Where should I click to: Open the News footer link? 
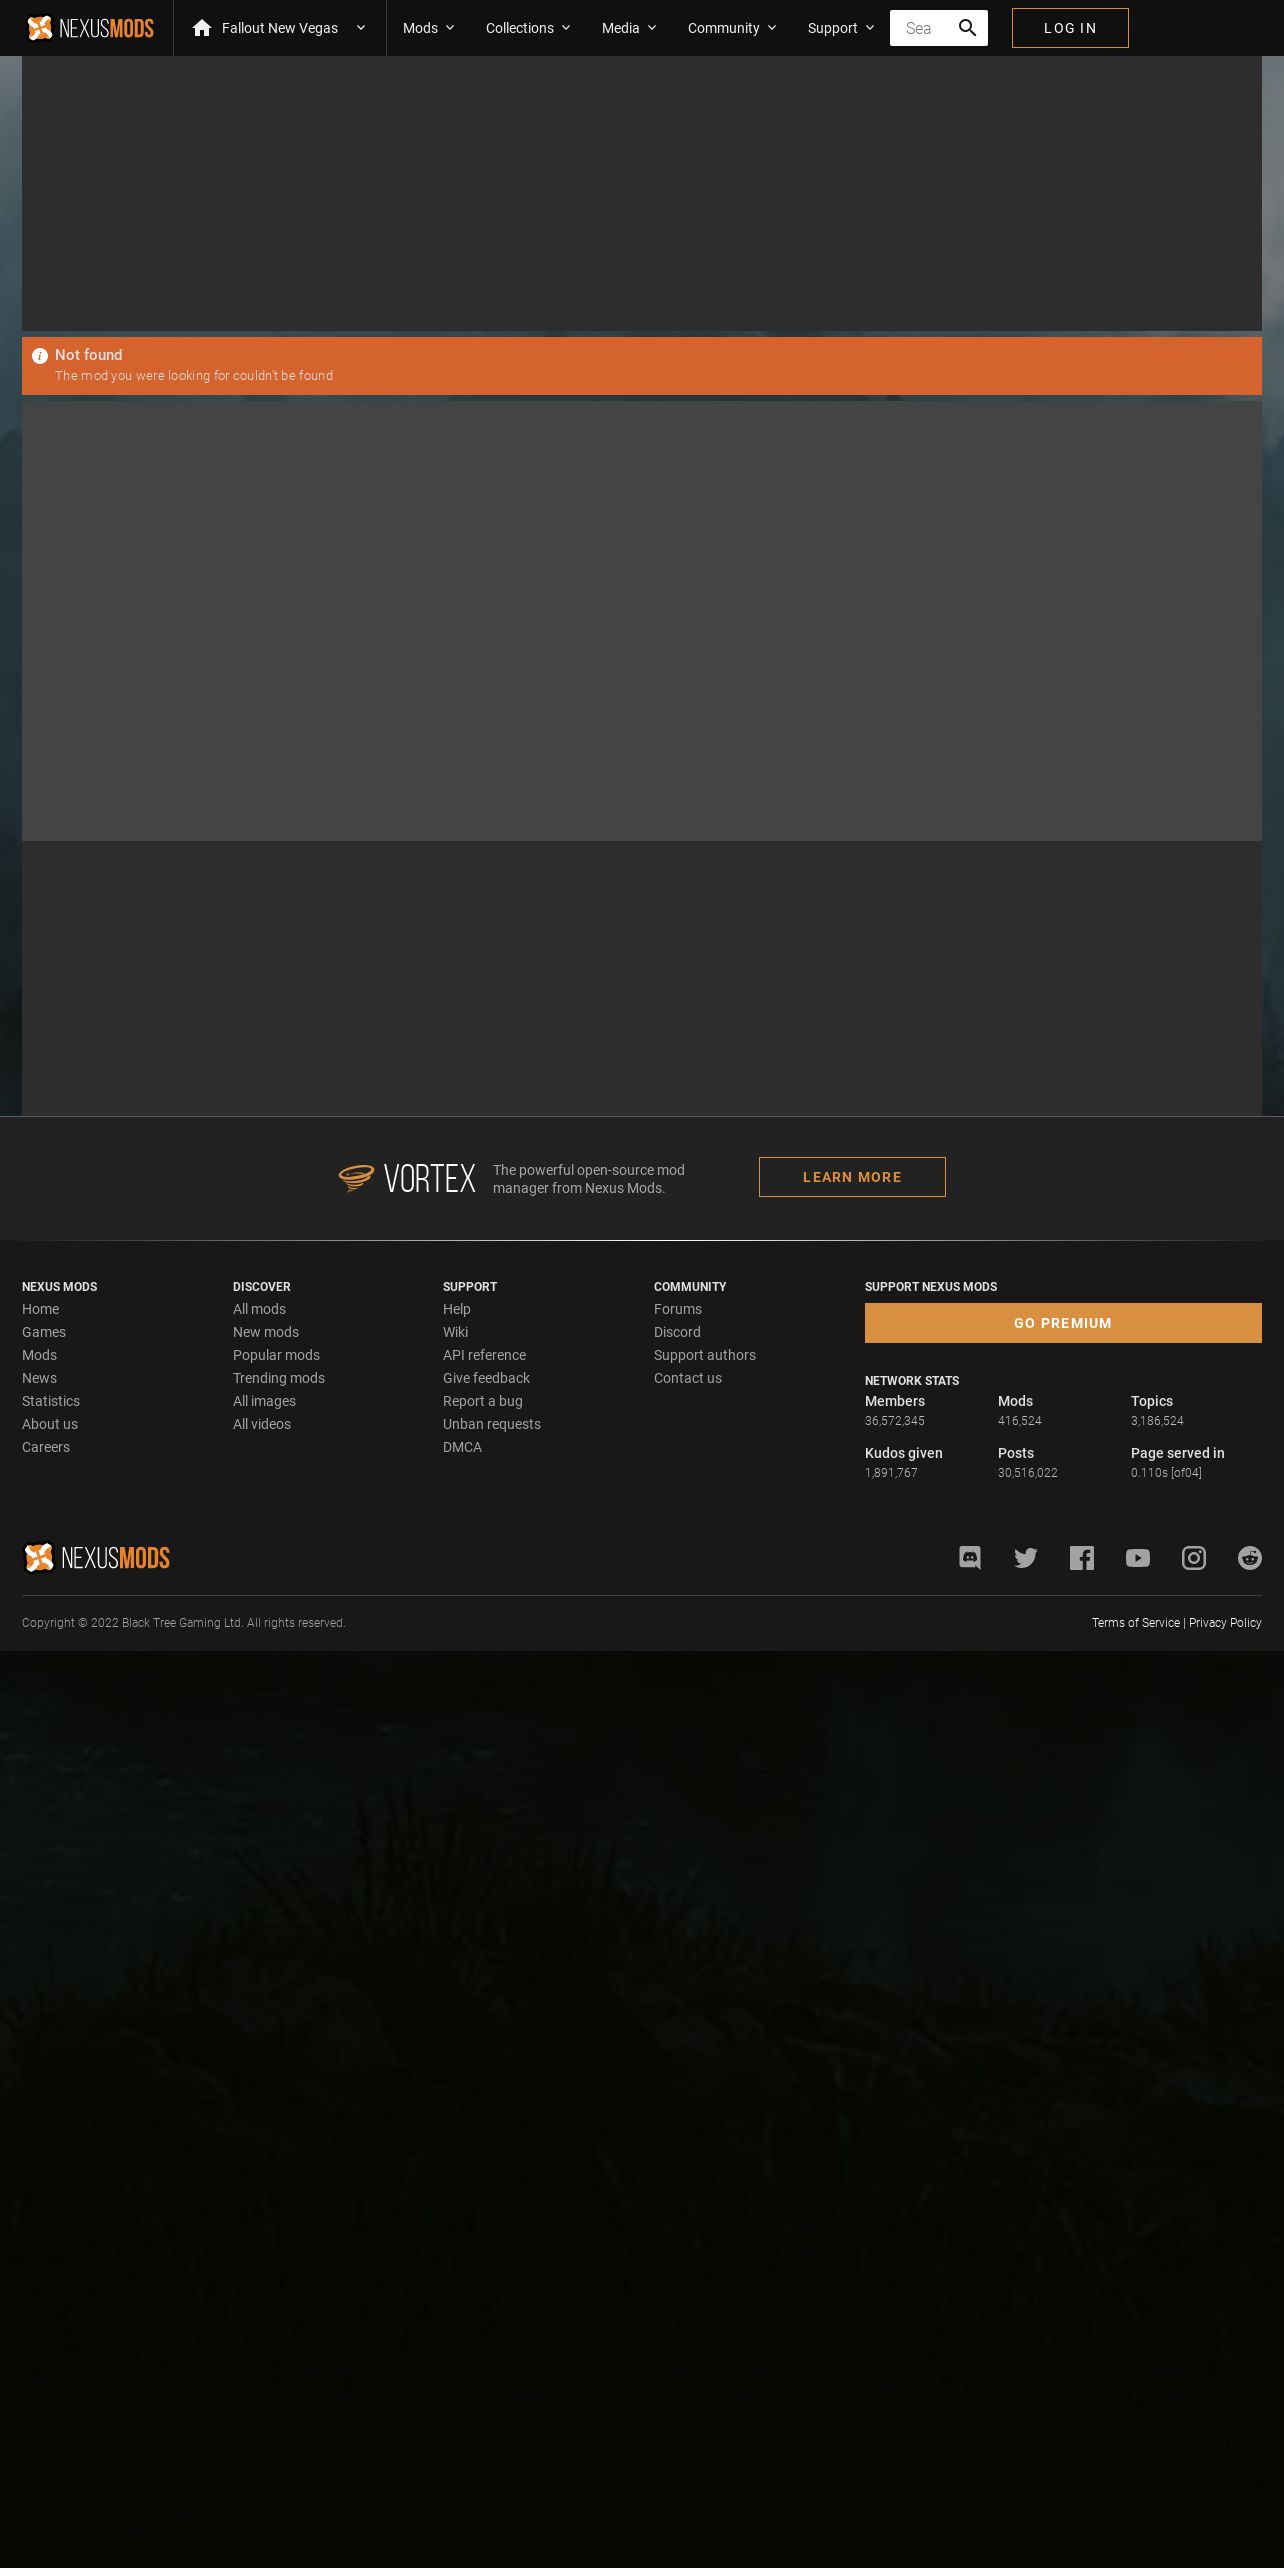pos(40,1378)
